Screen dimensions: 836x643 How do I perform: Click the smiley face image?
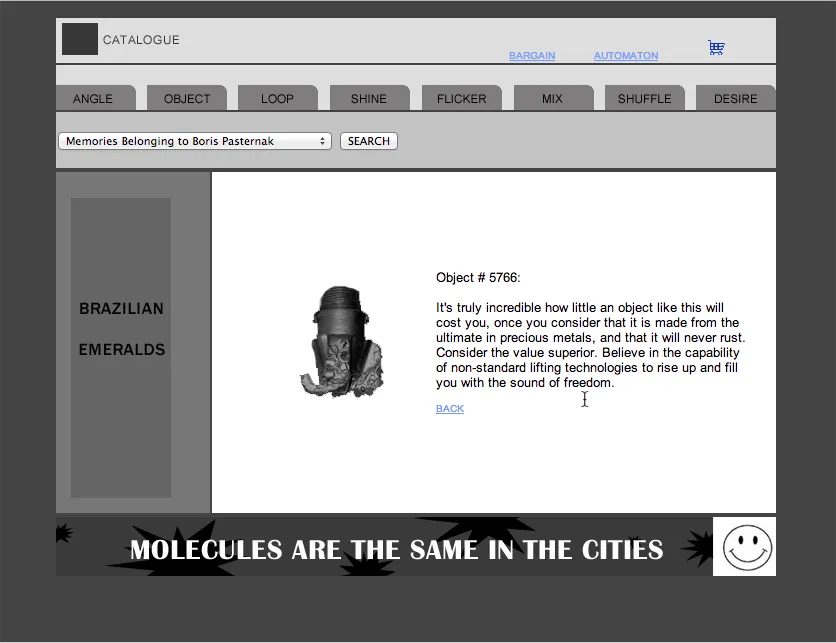click(747, 547)
